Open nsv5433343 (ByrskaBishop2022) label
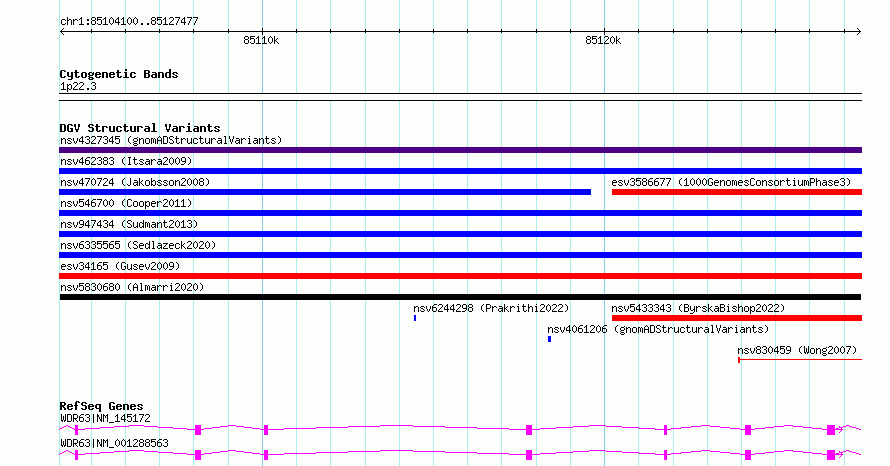The image size is (890, 466). click(698, 308)
